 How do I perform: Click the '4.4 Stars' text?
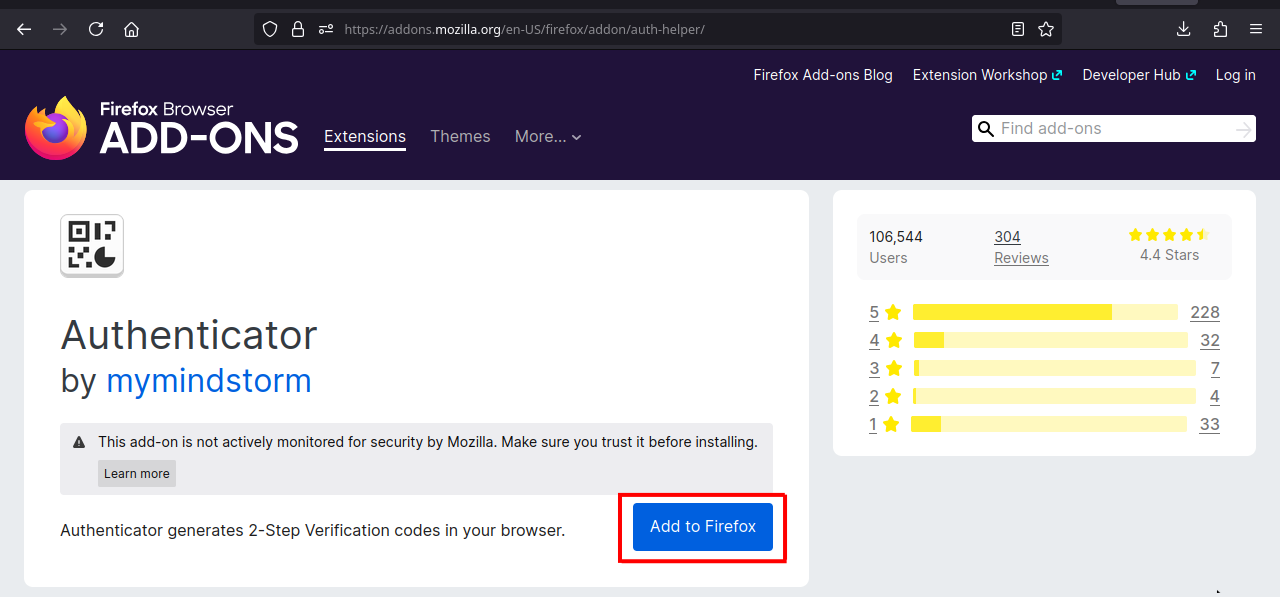point(1169,255)
